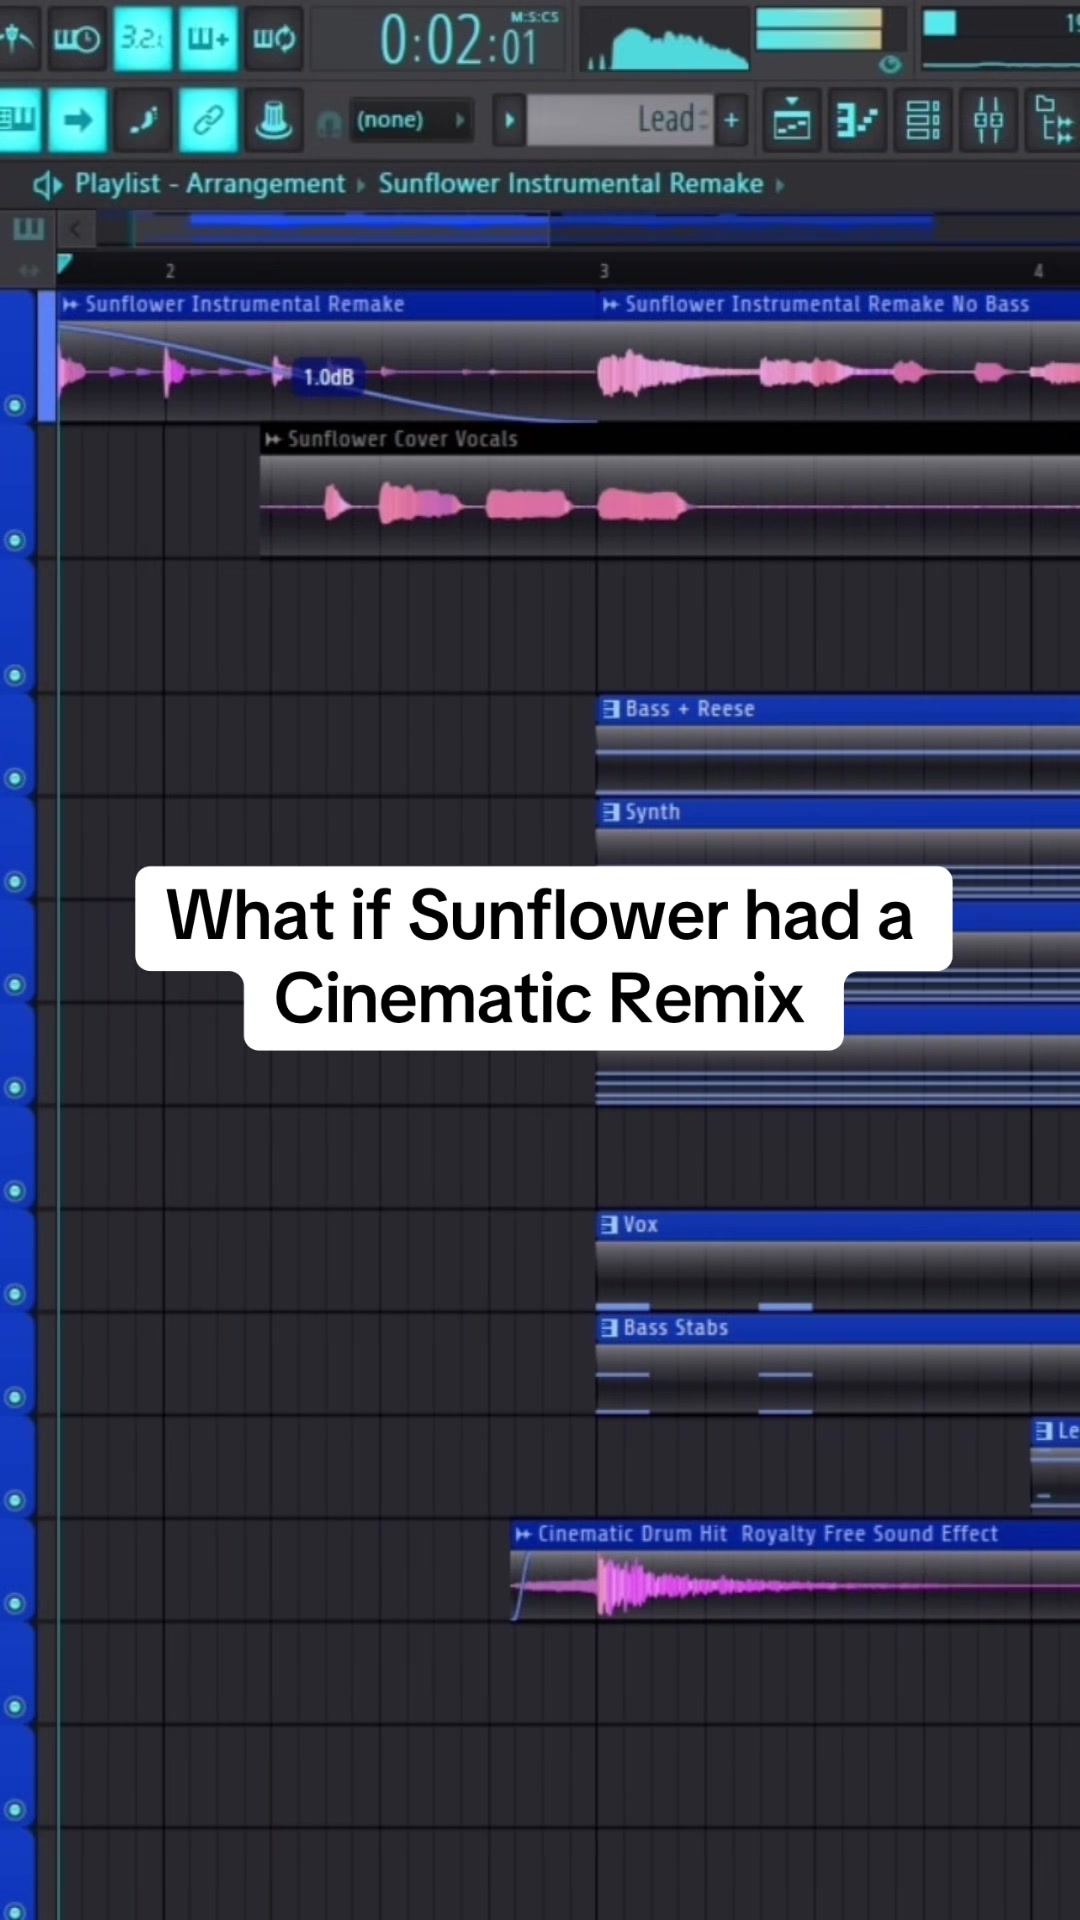Enable the step editing mode icon
The image size is (1080, 1920).
(143, 120)
